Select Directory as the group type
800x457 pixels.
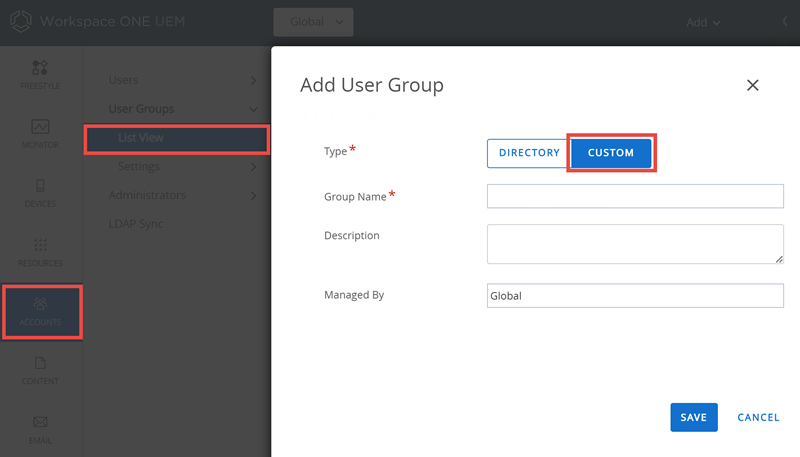[529, 153]
